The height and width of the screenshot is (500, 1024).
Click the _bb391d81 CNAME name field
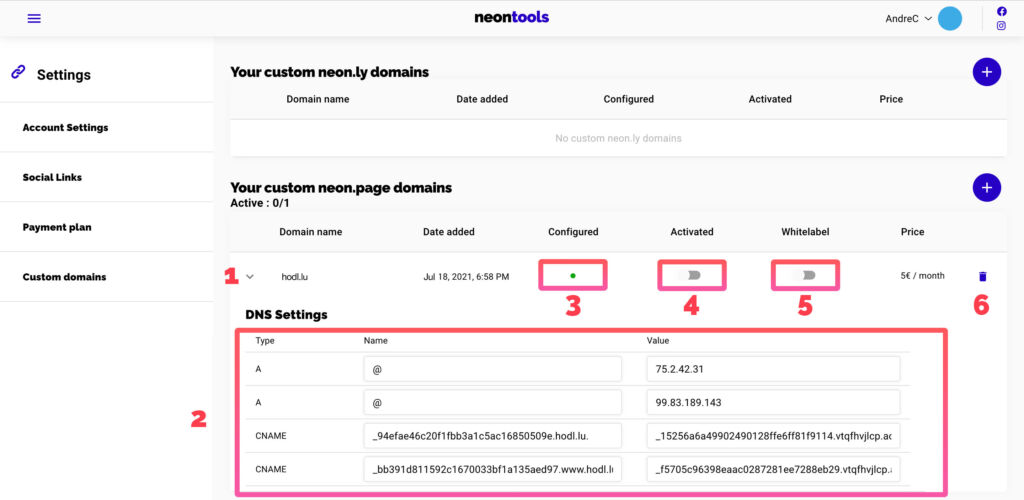[x=492, y=469]
